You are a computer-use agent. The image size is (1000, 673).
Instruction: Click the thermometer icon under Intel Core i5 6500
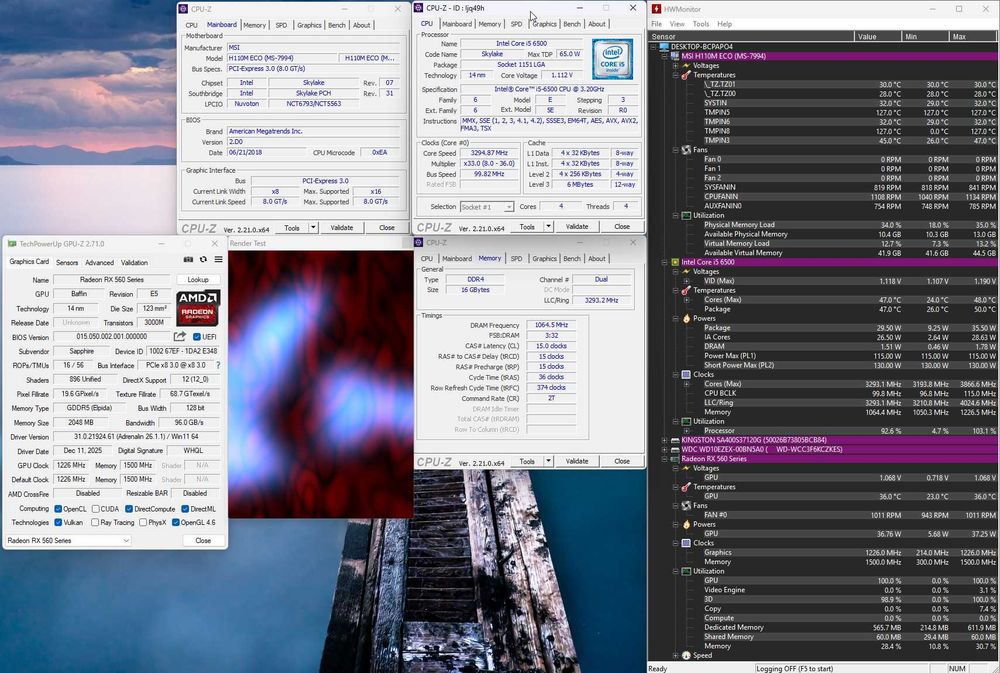[x=686, y=290]
